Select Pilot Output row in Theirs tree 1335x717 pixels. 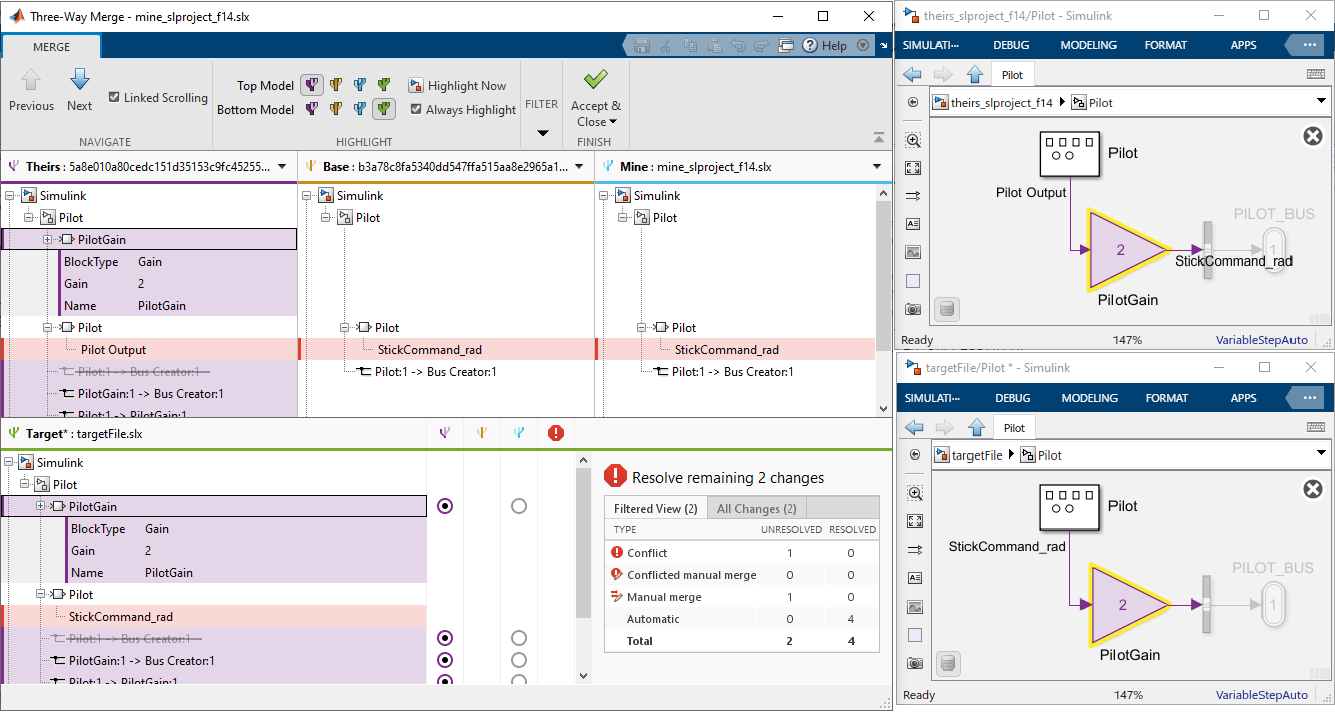click(150, 349)
